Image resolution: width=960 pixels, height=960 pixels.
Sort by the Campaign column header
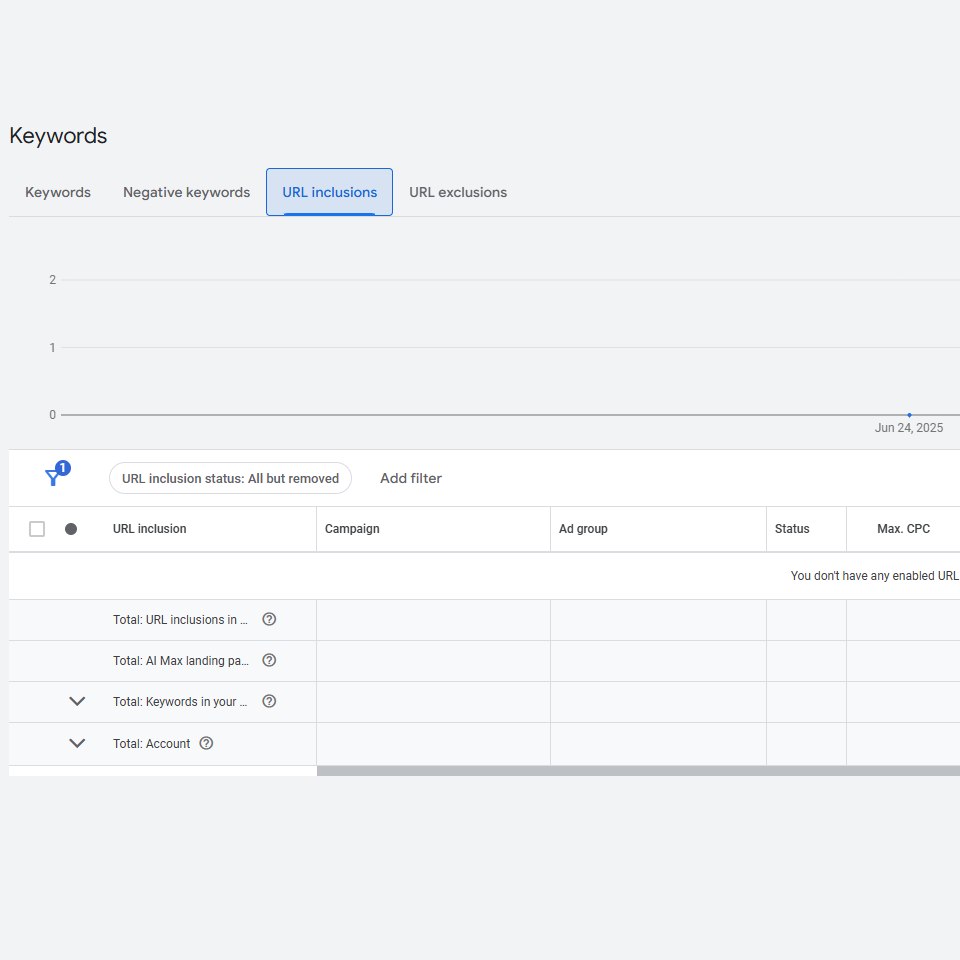coord(352,529)
